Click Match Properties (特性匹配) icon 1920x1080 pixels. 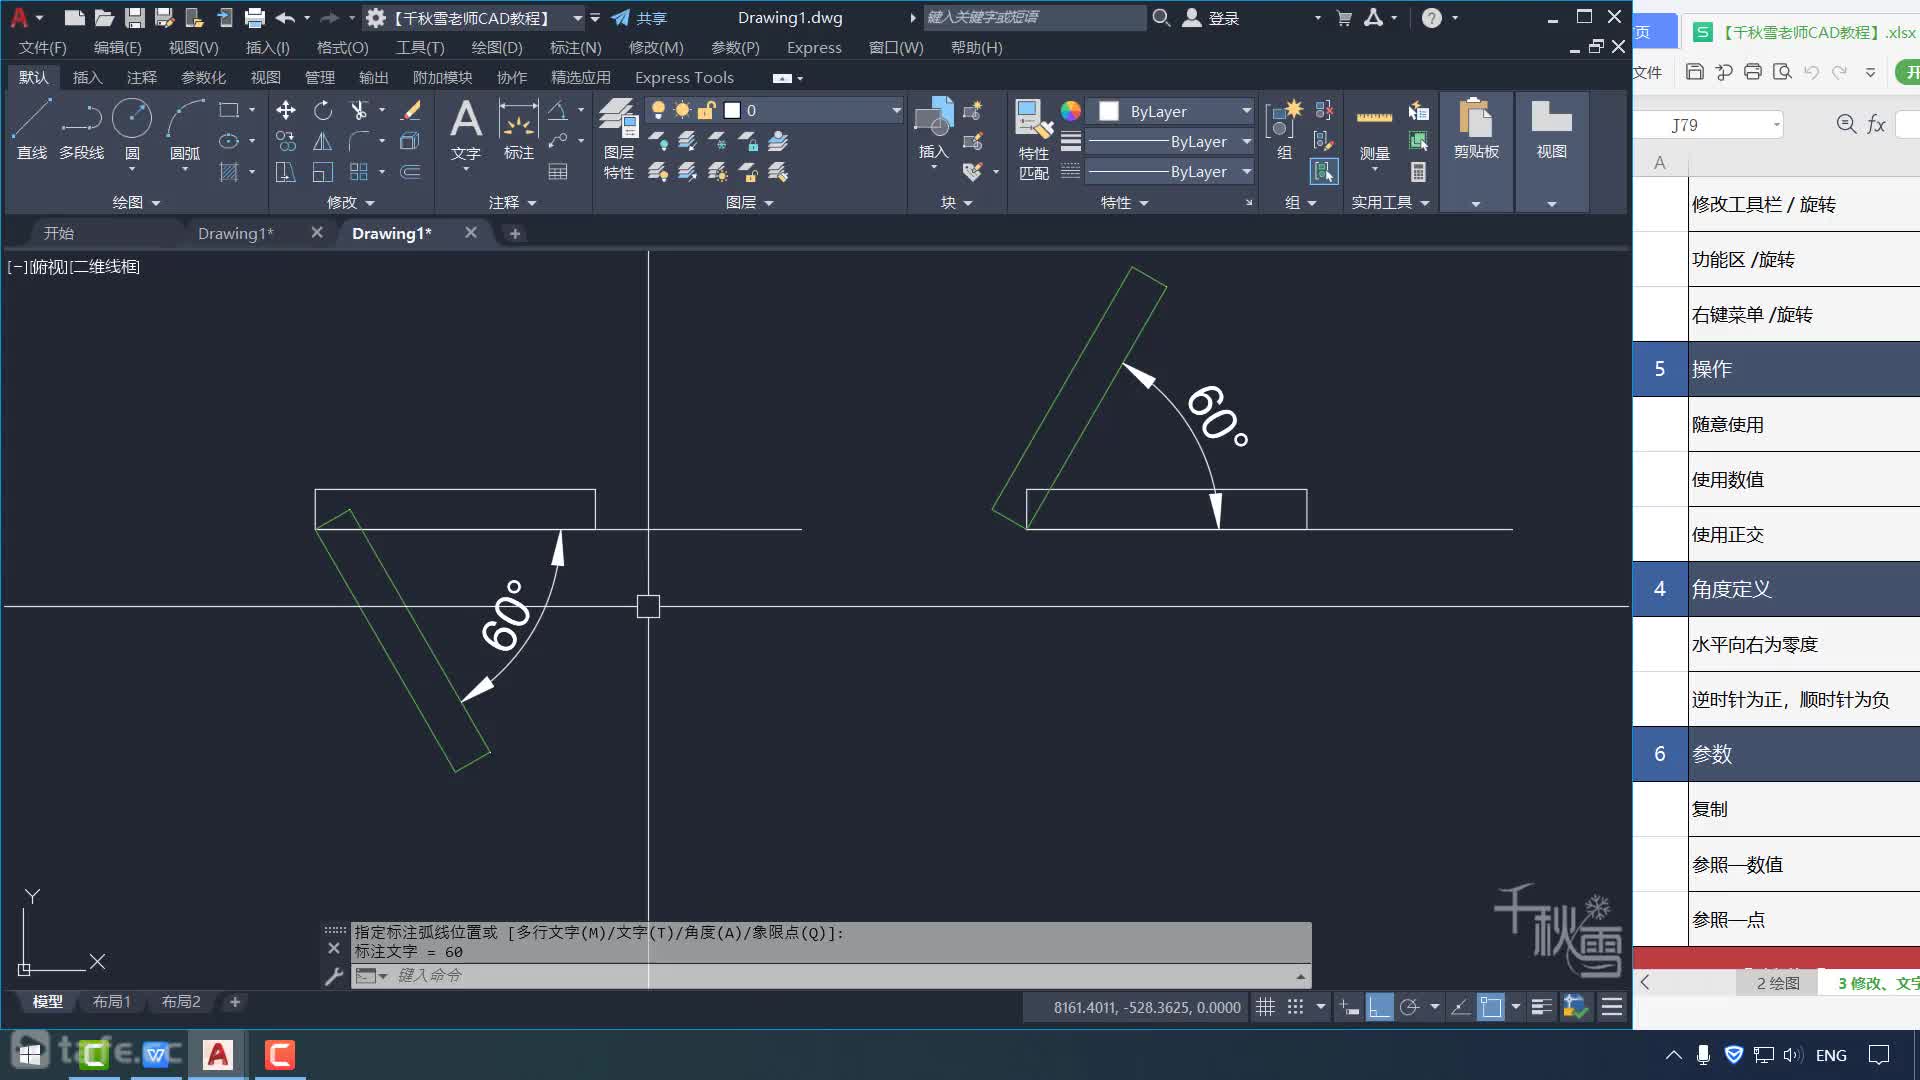(x=1034, y=139)
